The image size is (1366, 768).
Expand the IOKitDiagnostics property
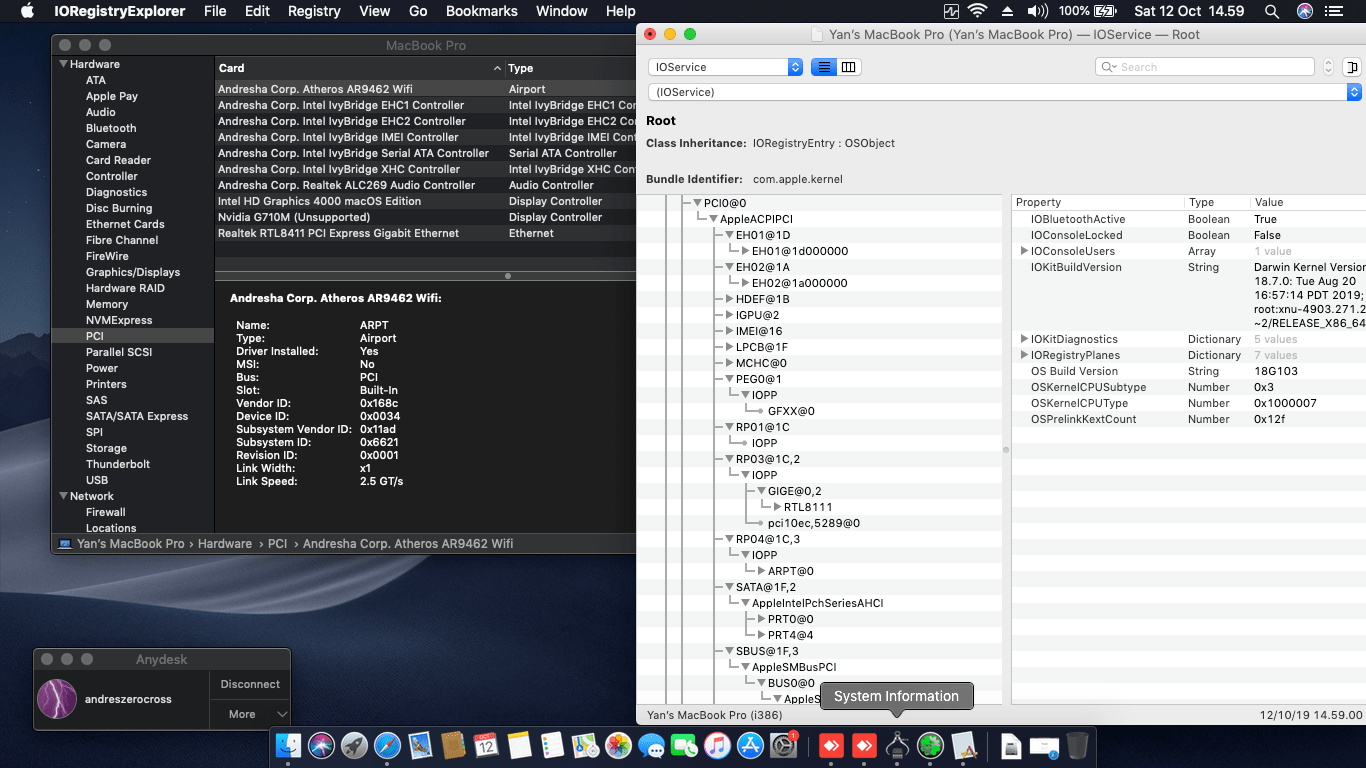(x=1024, y=339)
